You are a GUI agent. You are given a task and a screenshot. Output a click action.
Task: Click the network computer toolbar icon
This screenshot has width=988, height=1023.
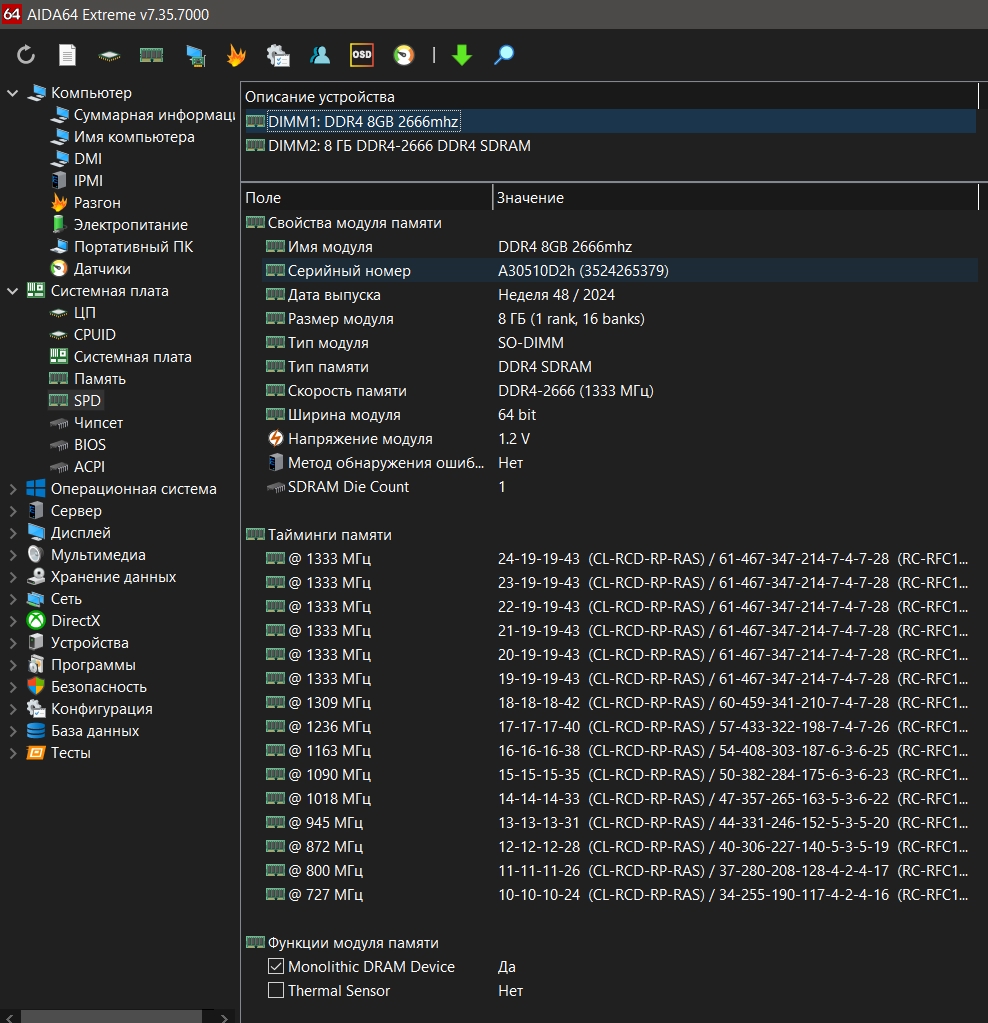click(x=195, y=55)
